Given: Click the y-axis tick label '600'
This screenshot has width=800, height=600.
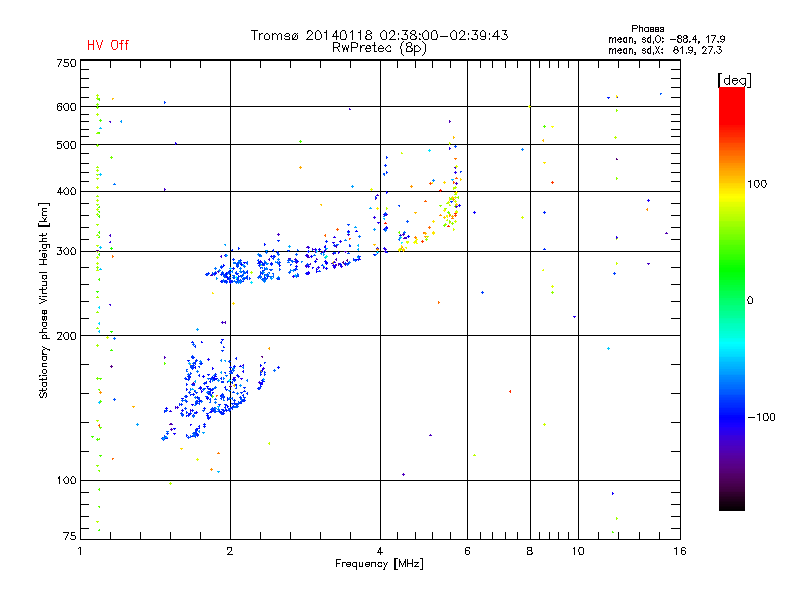Looking at the screenshot, I should tap(66, 107).
